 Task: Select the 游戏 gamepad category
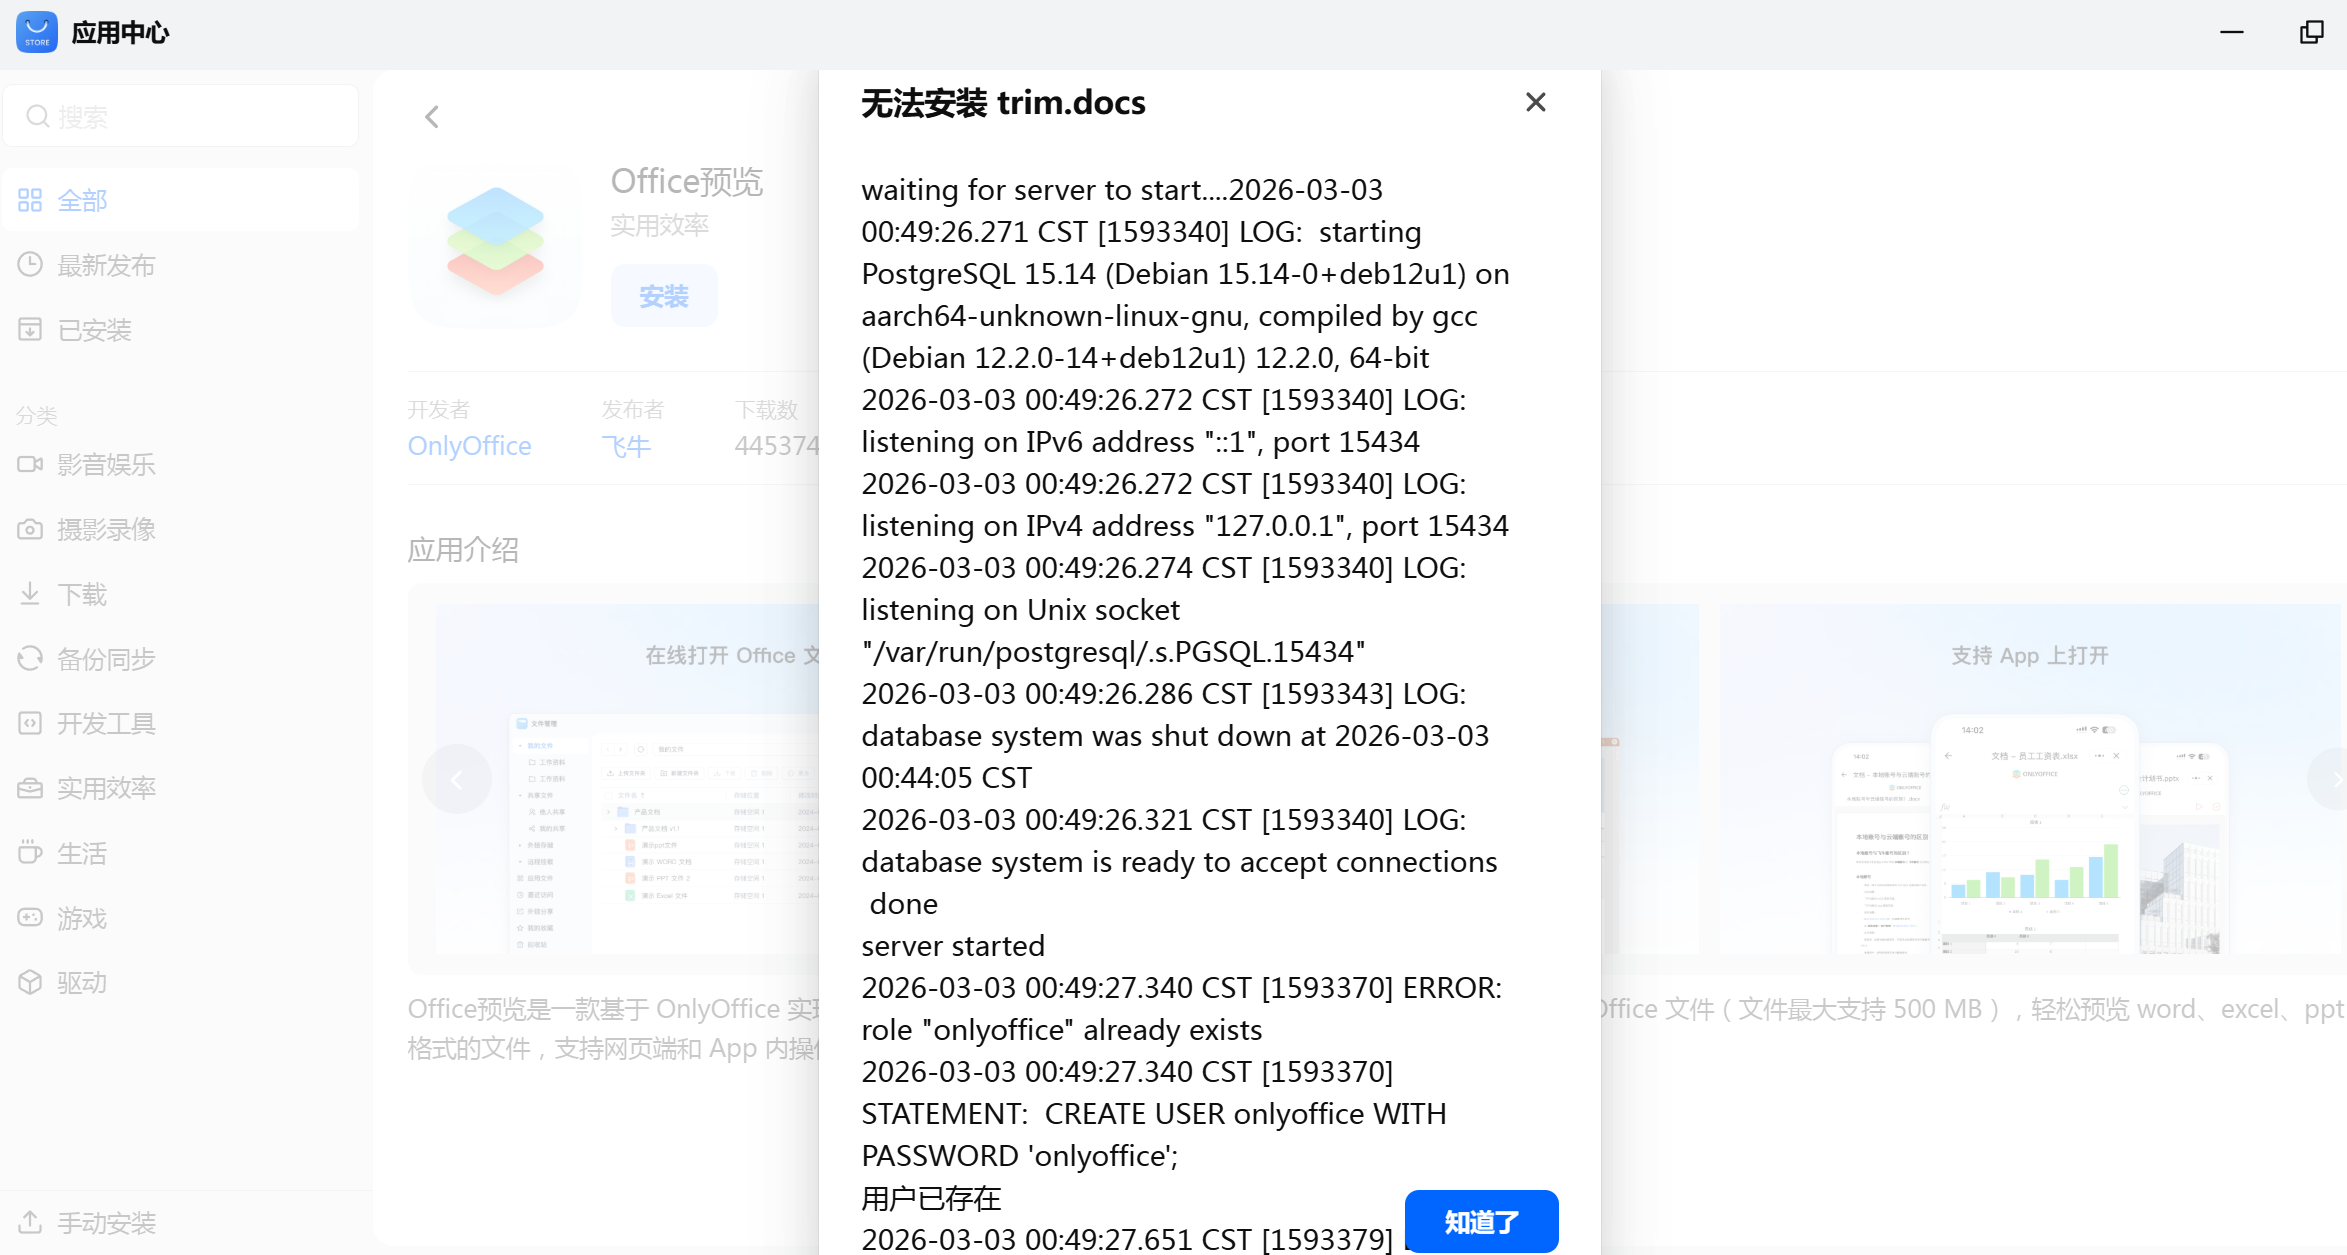[x=82, y=918]
